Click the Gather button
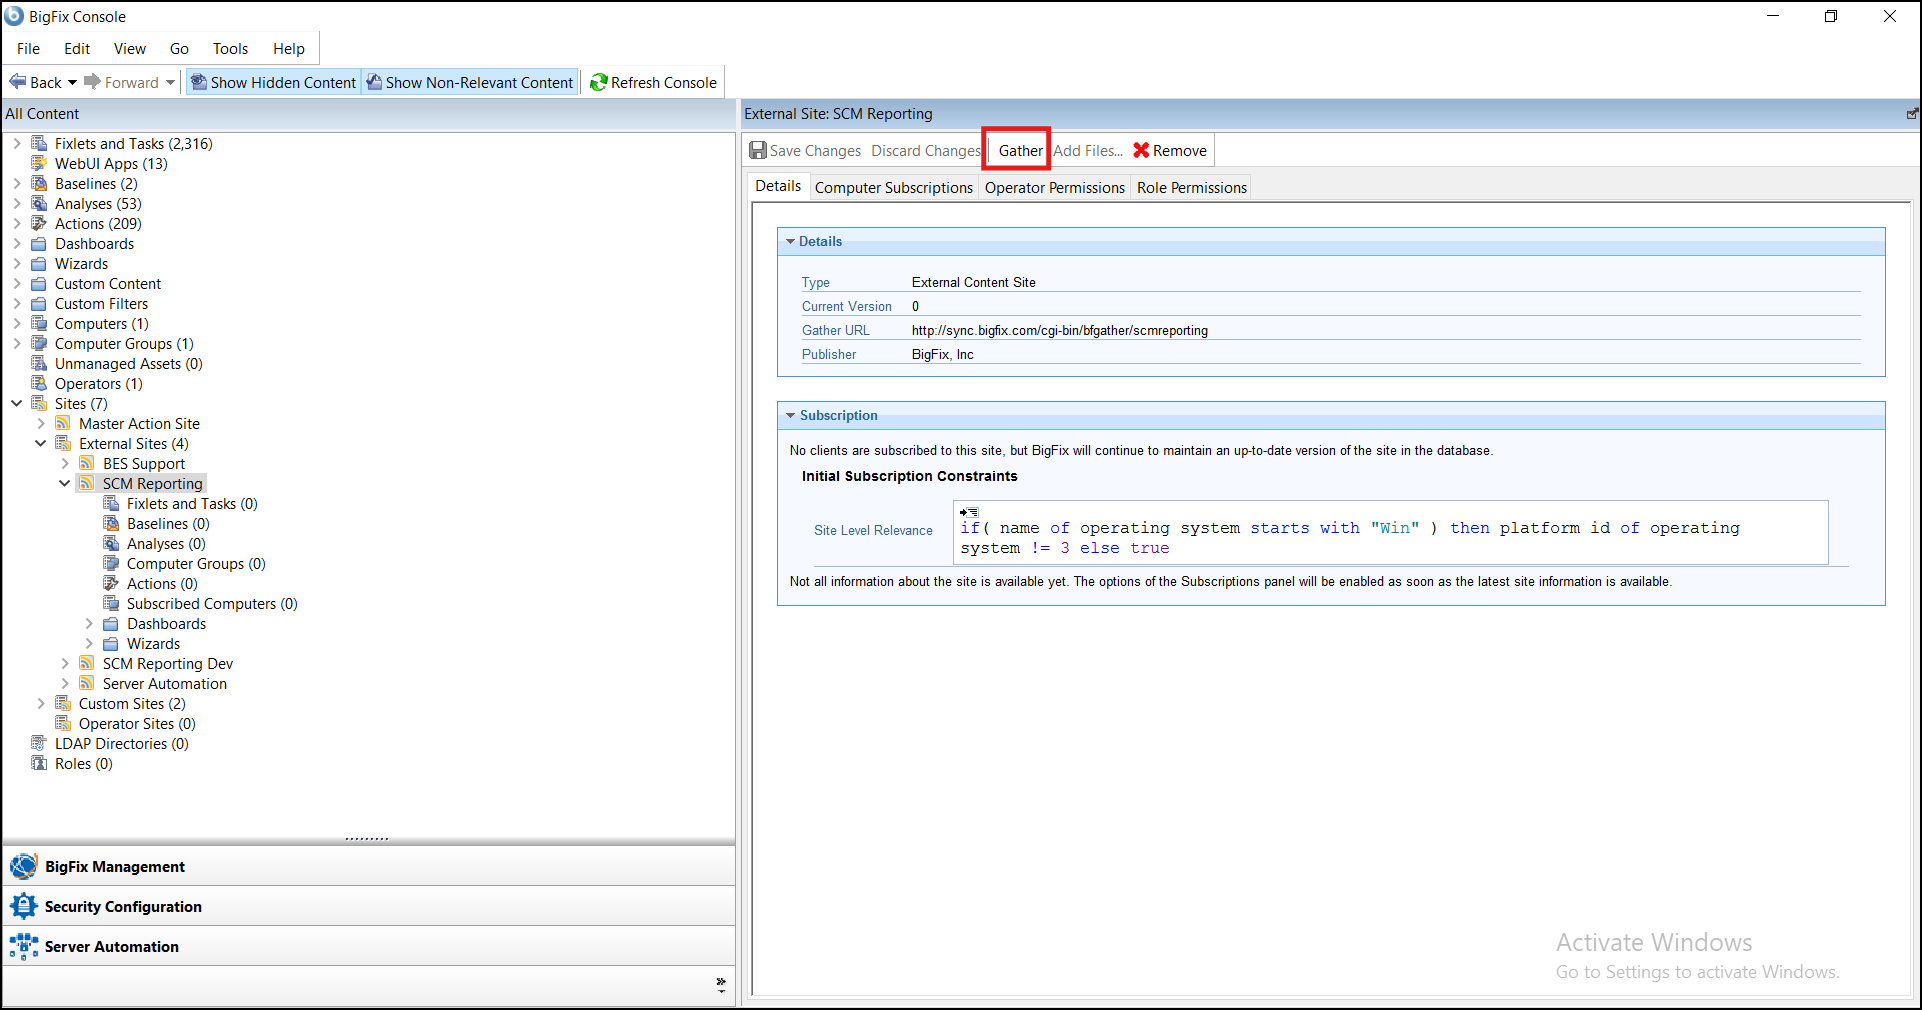1922x1010 pixels. coord(1019,151)
